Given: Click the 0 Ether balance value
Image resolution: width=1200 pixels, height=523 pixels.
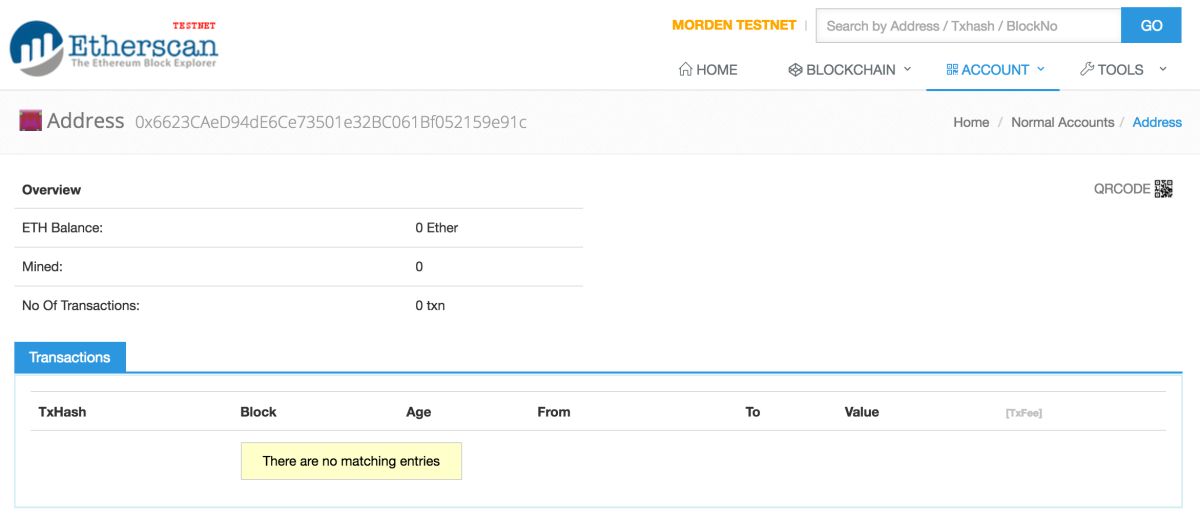Looking at the screenshot, I should 437,228.
